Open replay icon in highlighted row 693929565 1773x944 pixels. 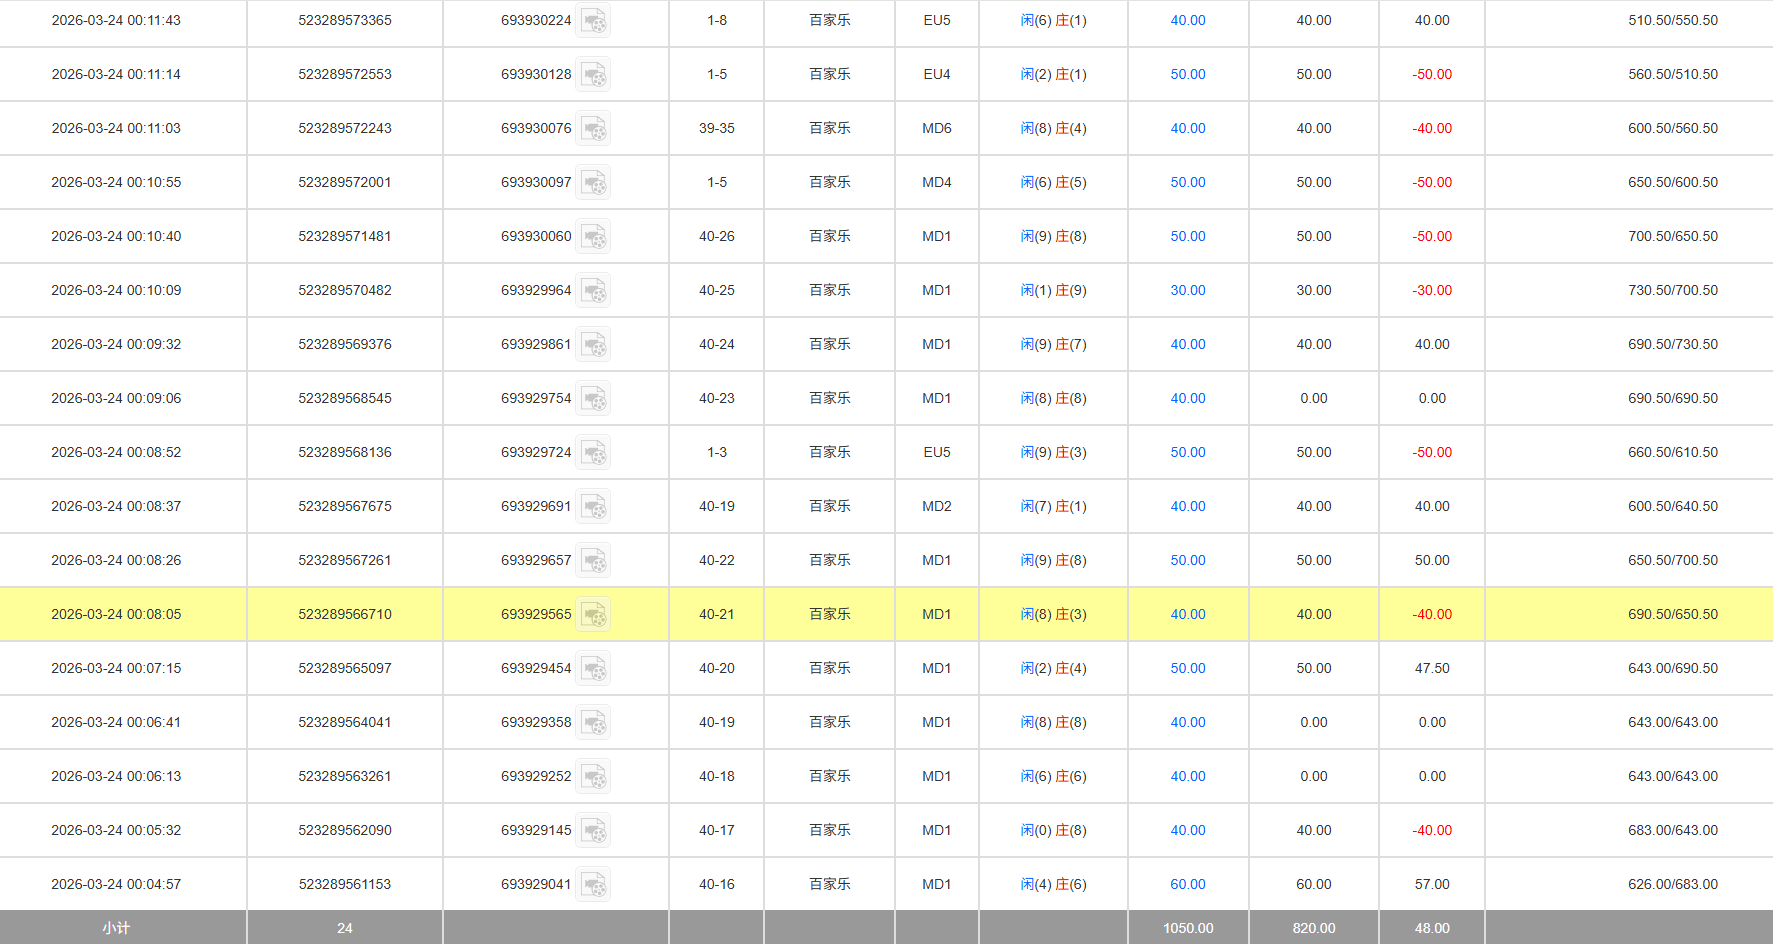(x=593, y=615)
